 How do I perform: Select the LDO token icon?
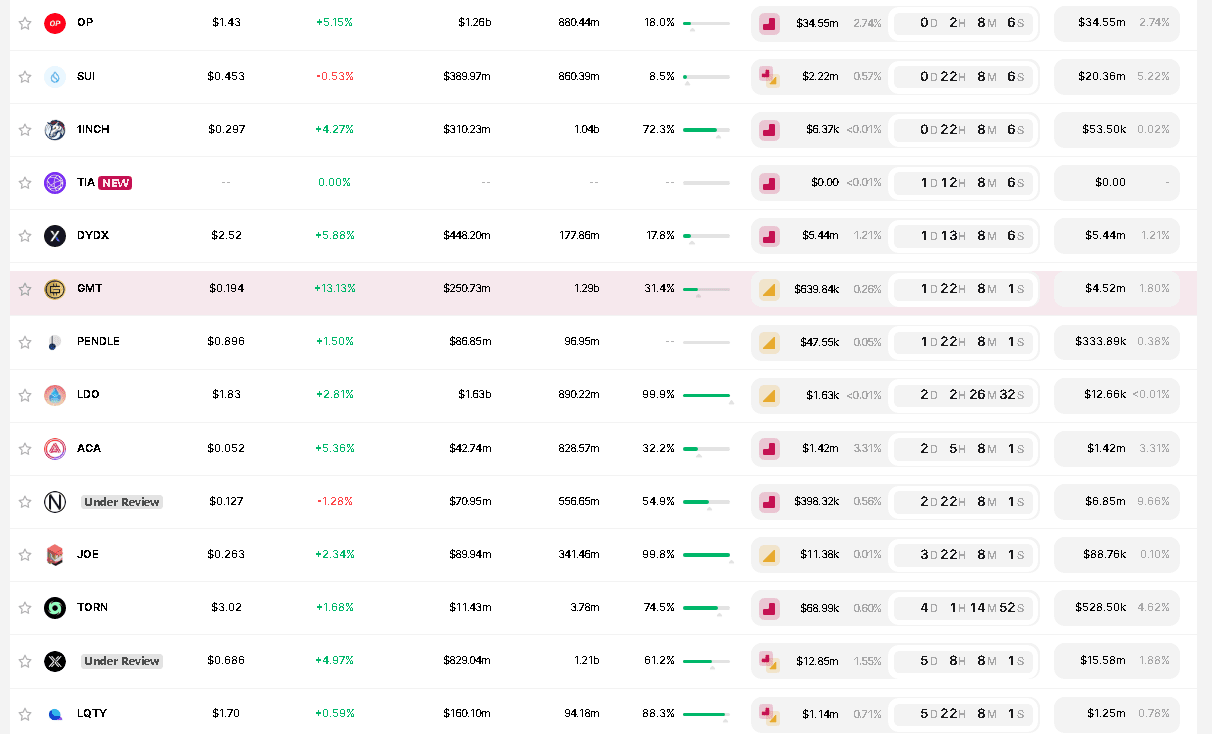pos(55,394)
